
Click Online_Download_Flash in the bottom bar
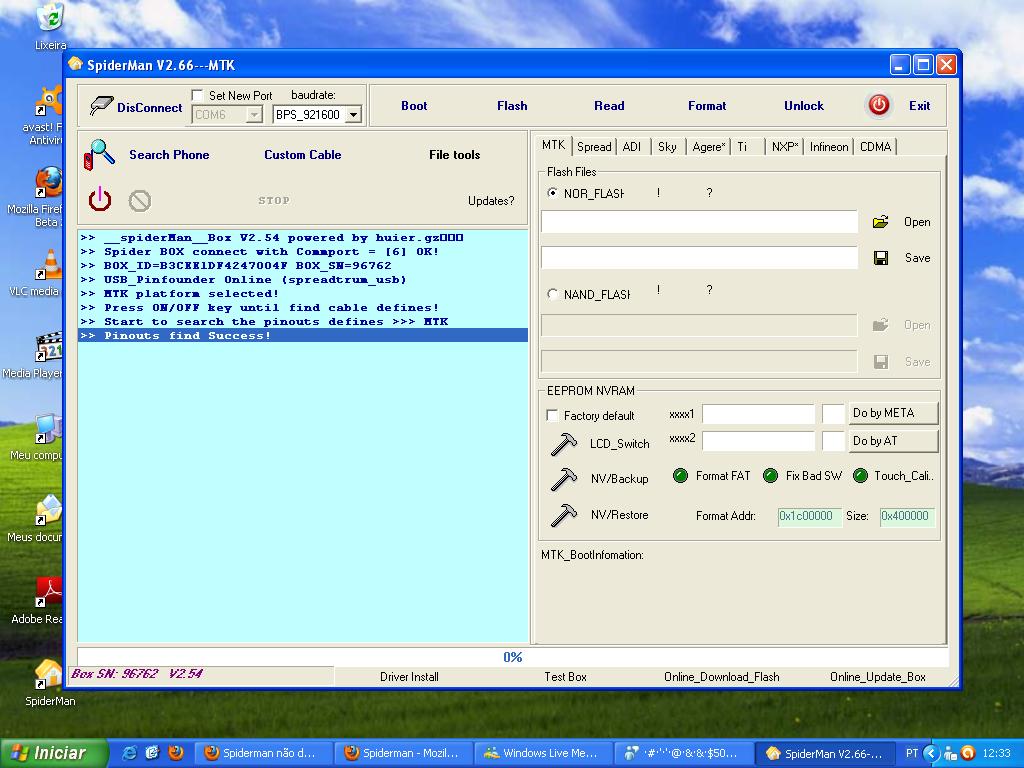pyautogui.click(x=722, y=677)
